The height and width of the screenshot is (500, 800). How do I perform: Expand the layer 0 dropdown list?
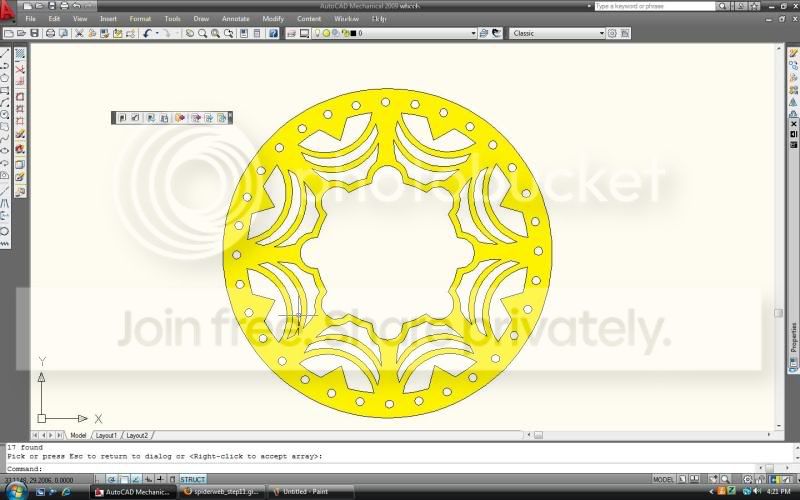[x=474, y=33]
